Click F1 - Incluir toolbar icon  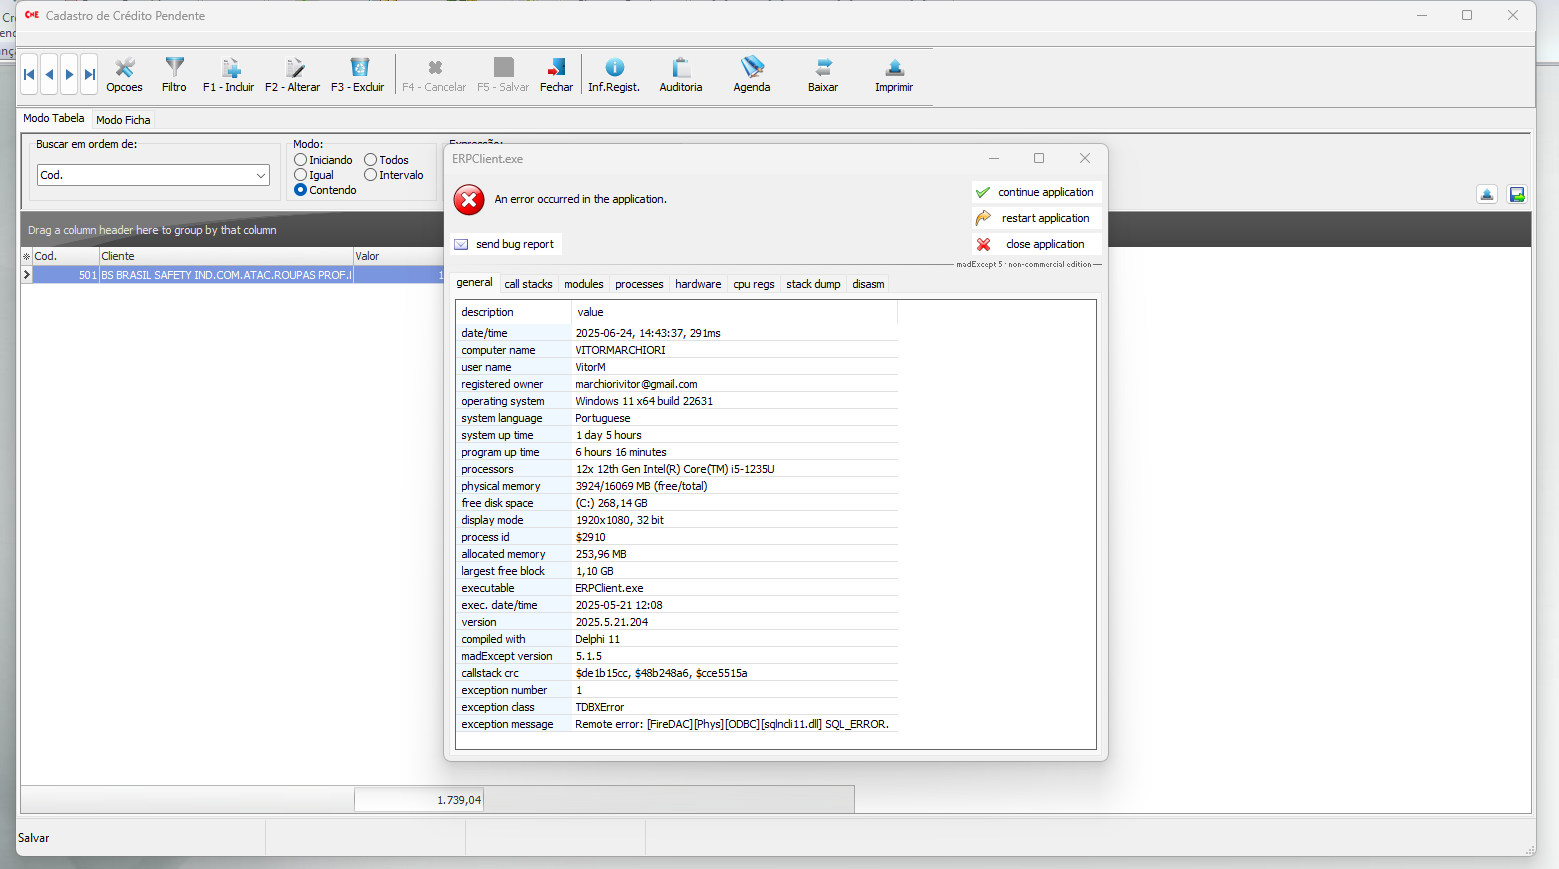230,68
